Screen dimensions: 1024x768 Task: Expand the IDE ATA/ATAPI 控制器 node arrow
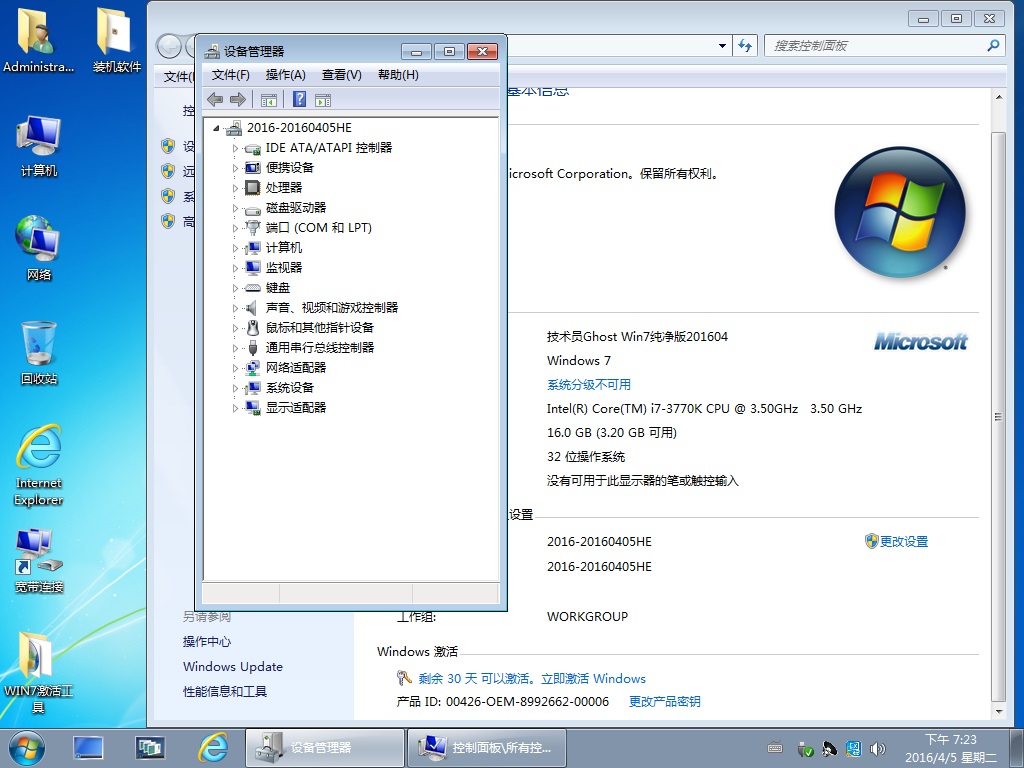pos(236,148)
